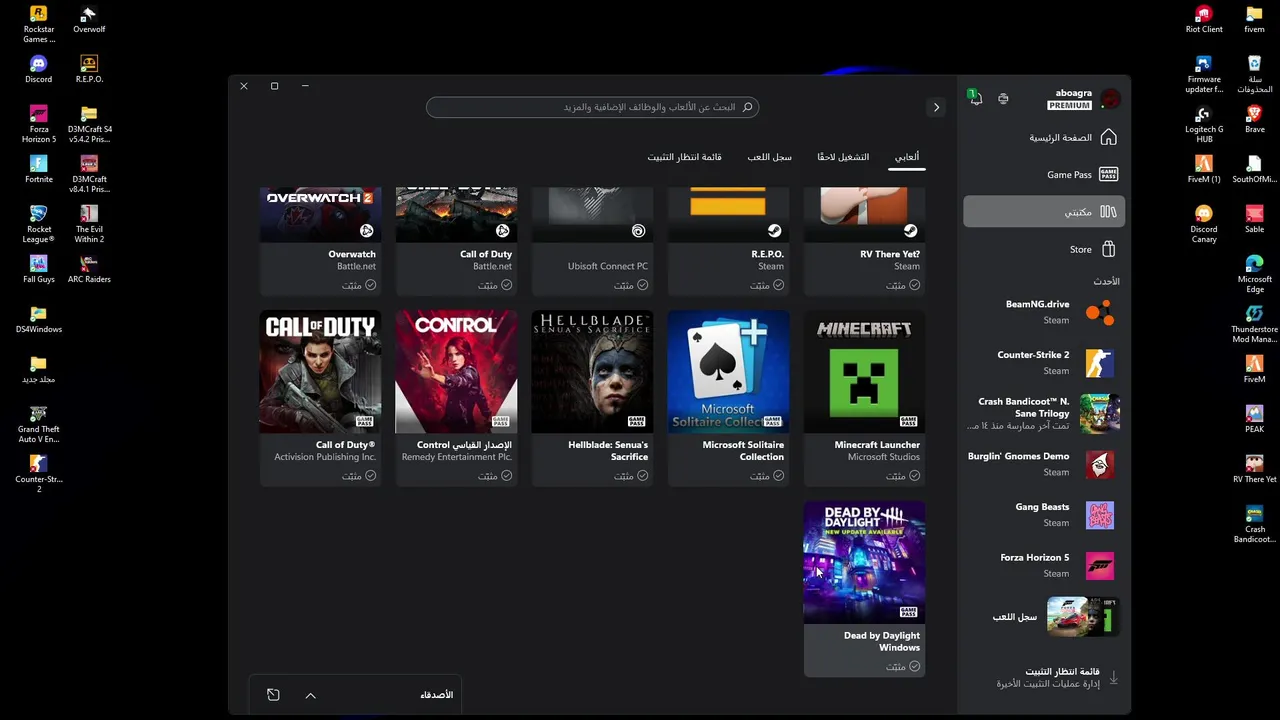This screenshot has width=1280, height=720.
Task: Open the Control game cover
Action: click(x=456, y=371)
